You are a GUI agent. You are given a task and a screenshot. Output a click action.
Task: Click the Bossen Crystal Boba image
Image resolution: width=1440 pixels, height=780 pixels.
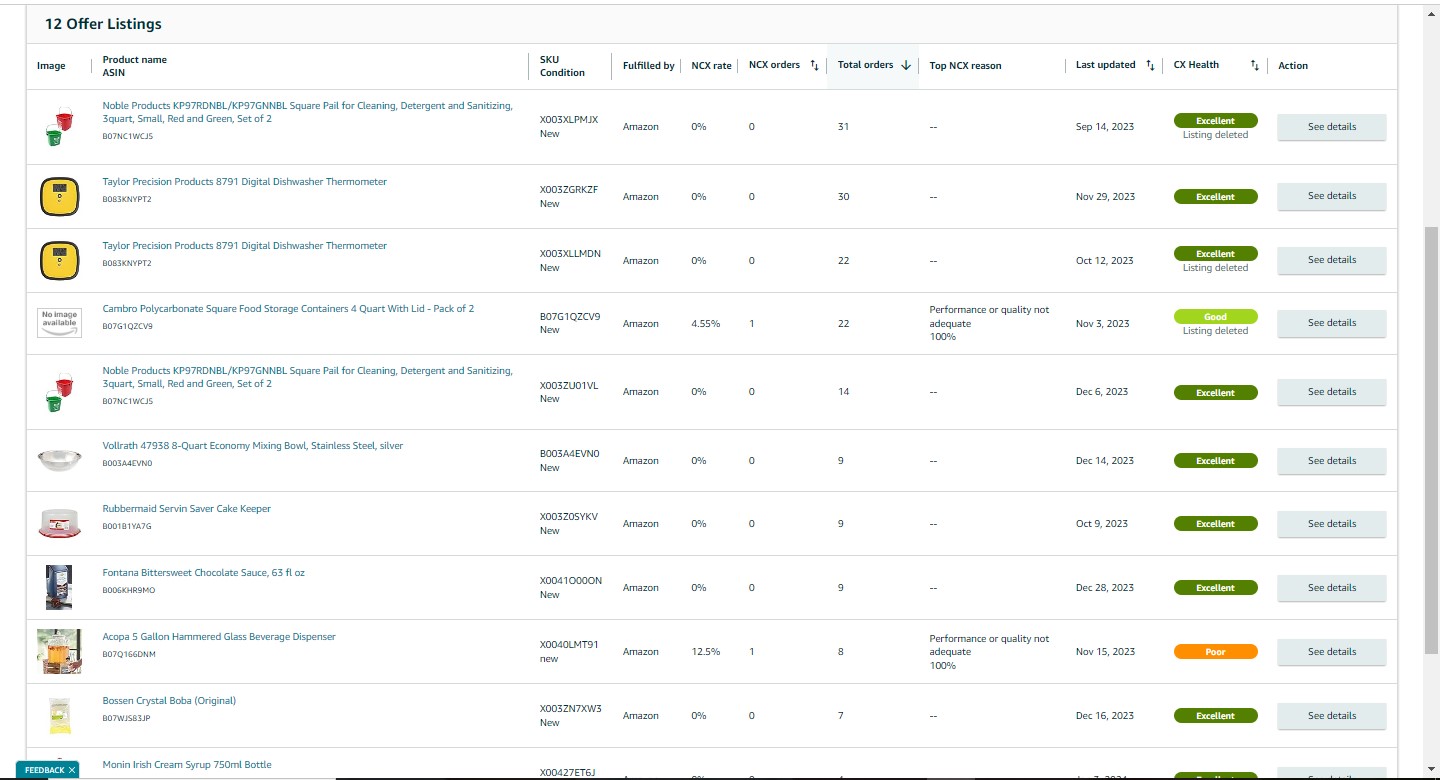(59, 716)
